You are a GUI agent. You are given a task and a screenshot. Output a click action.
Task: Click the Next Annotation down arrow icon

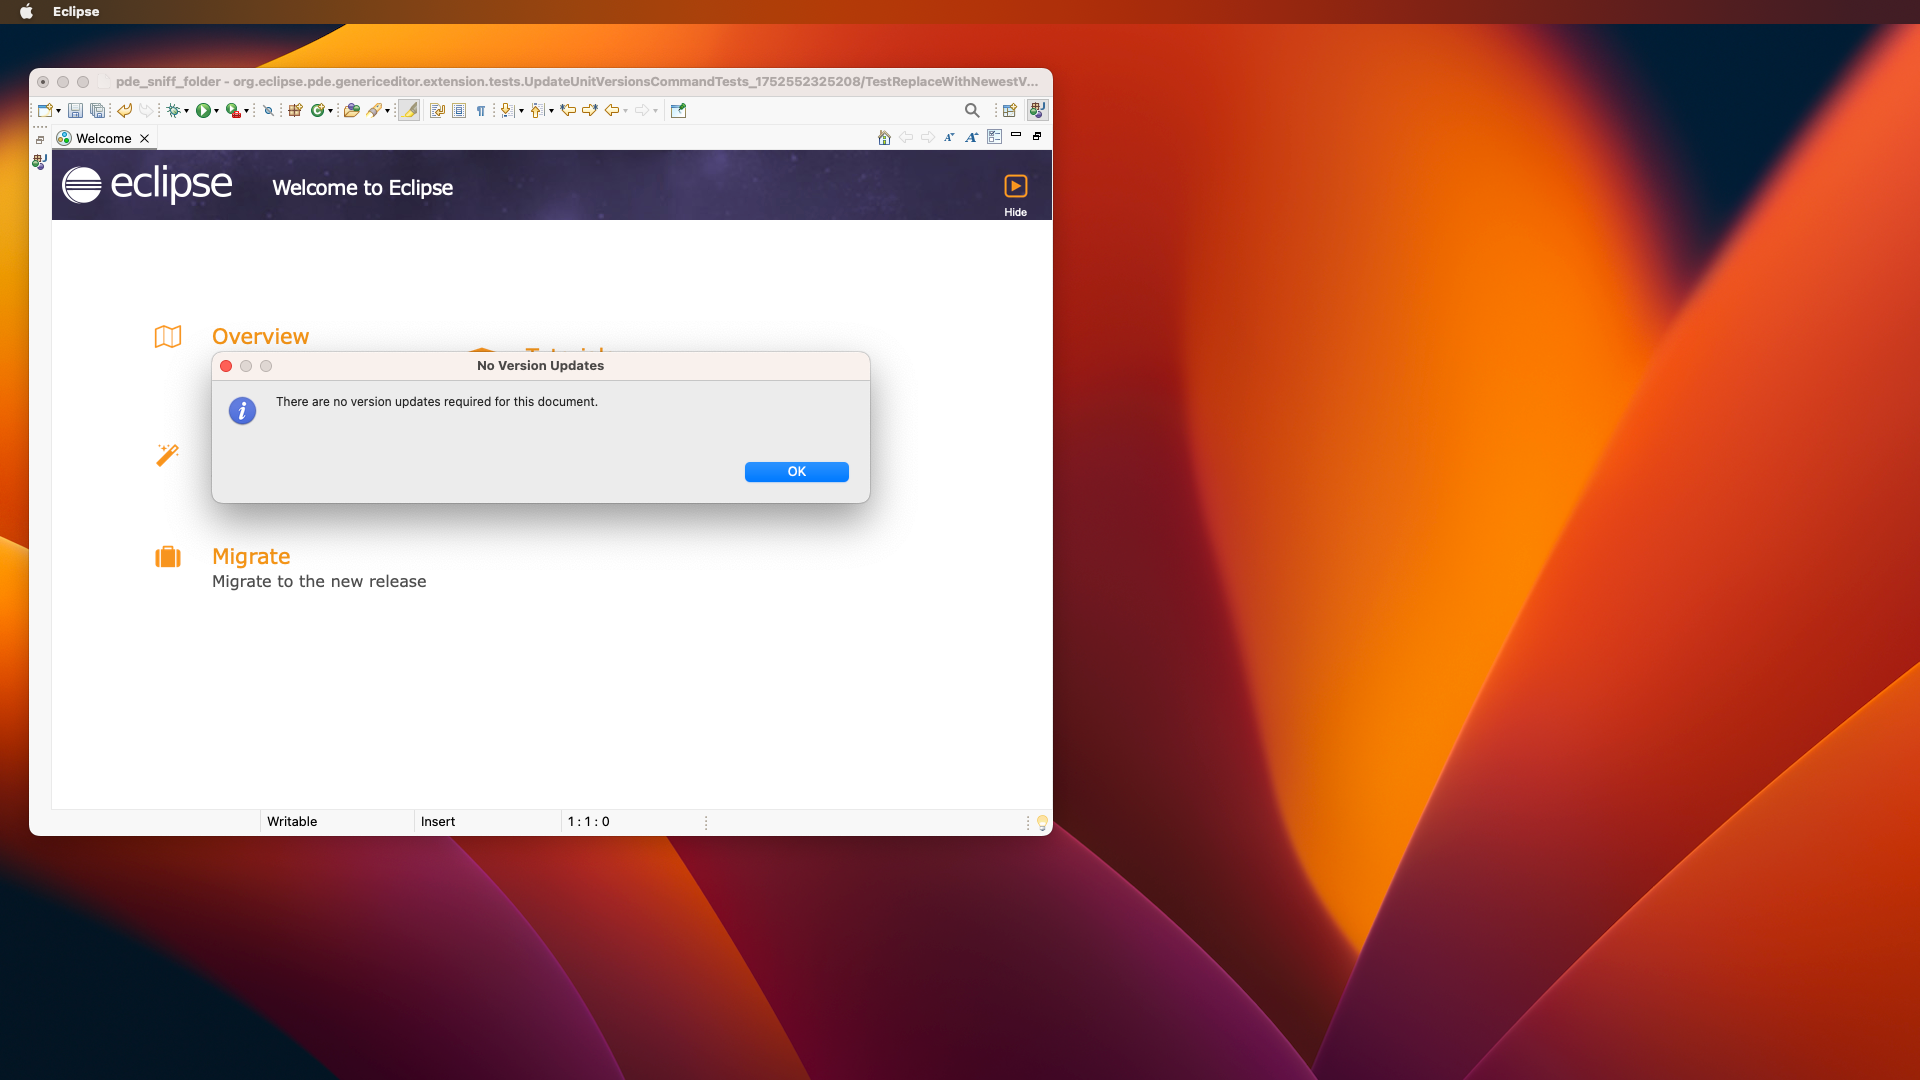point(507,110)
